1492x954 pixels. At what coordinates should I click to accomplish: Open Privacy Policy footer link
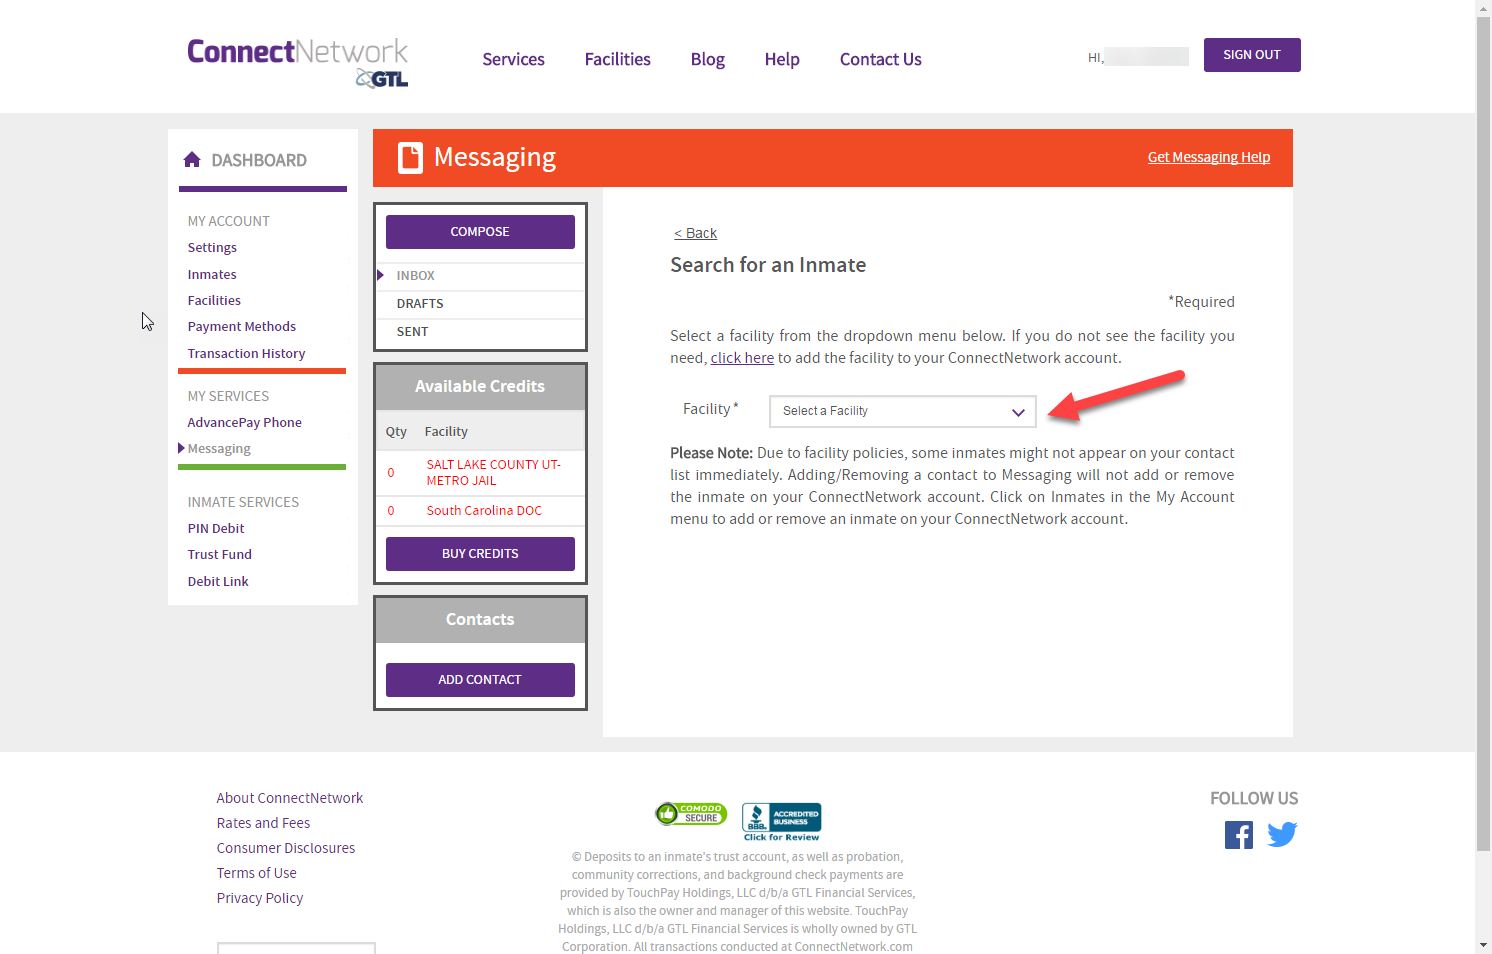click(x=260, y=898)
